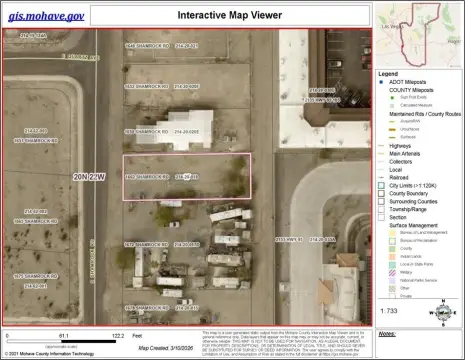This screenshot has width=465, height=360.
Task: Click the City Limits box symbol
Action: 381,186
